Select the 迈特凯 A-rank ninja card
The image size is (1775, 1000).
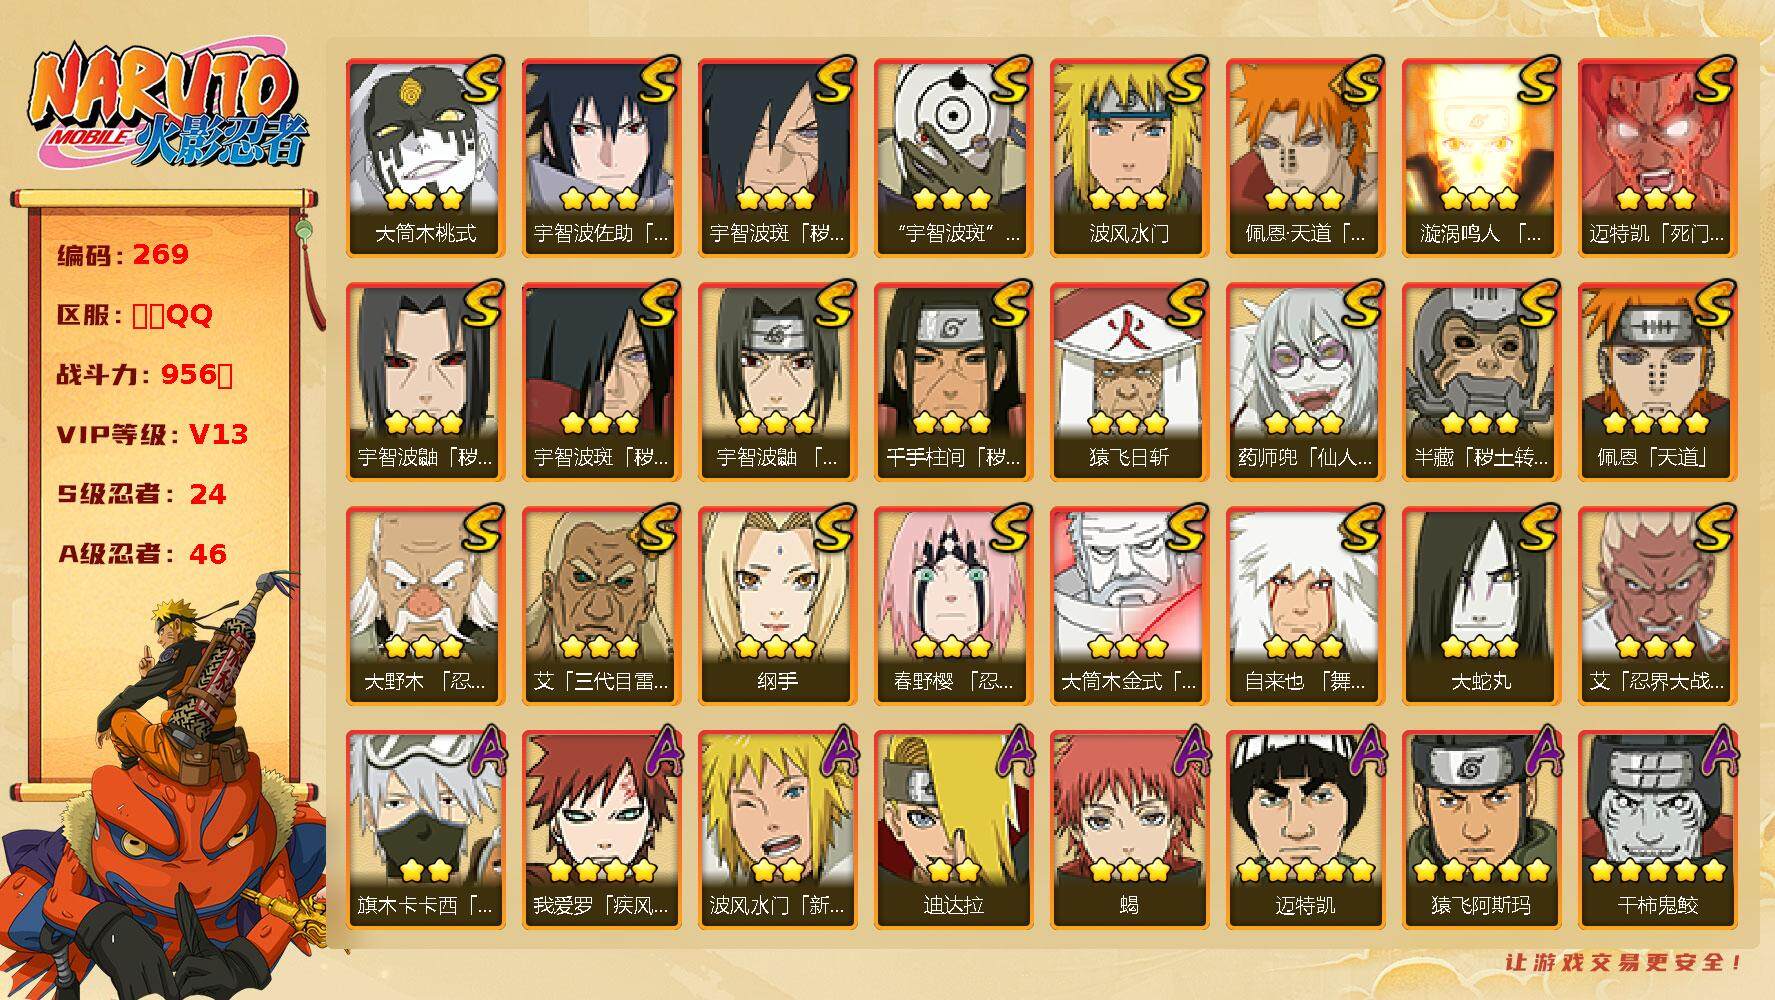(1306, 830)
